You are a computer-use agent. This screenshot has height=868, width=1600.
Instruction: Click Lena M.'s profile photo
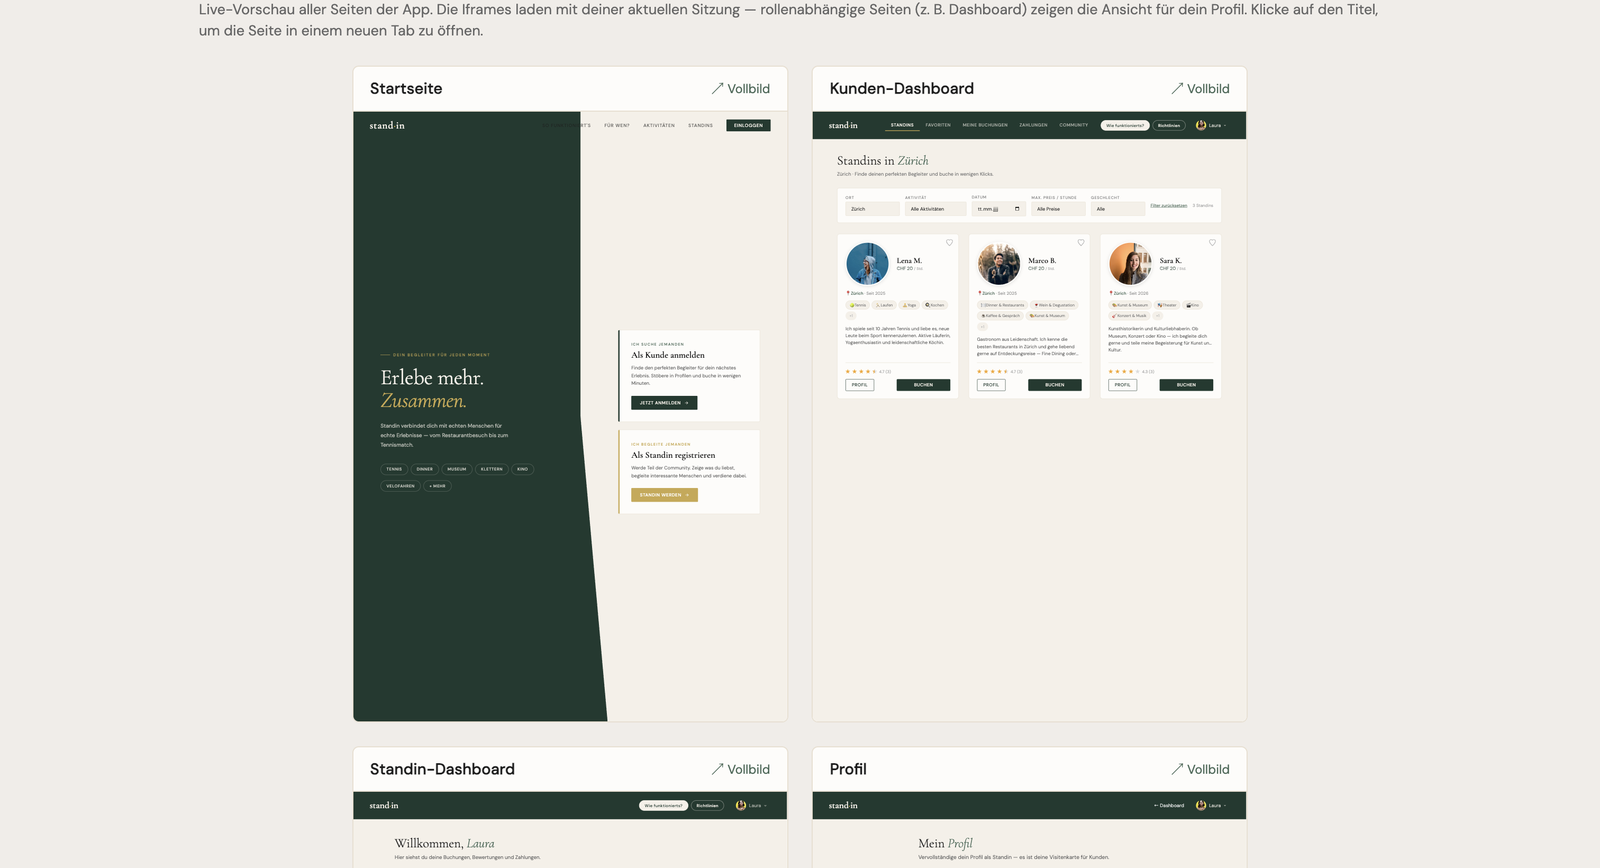[867, 264]
